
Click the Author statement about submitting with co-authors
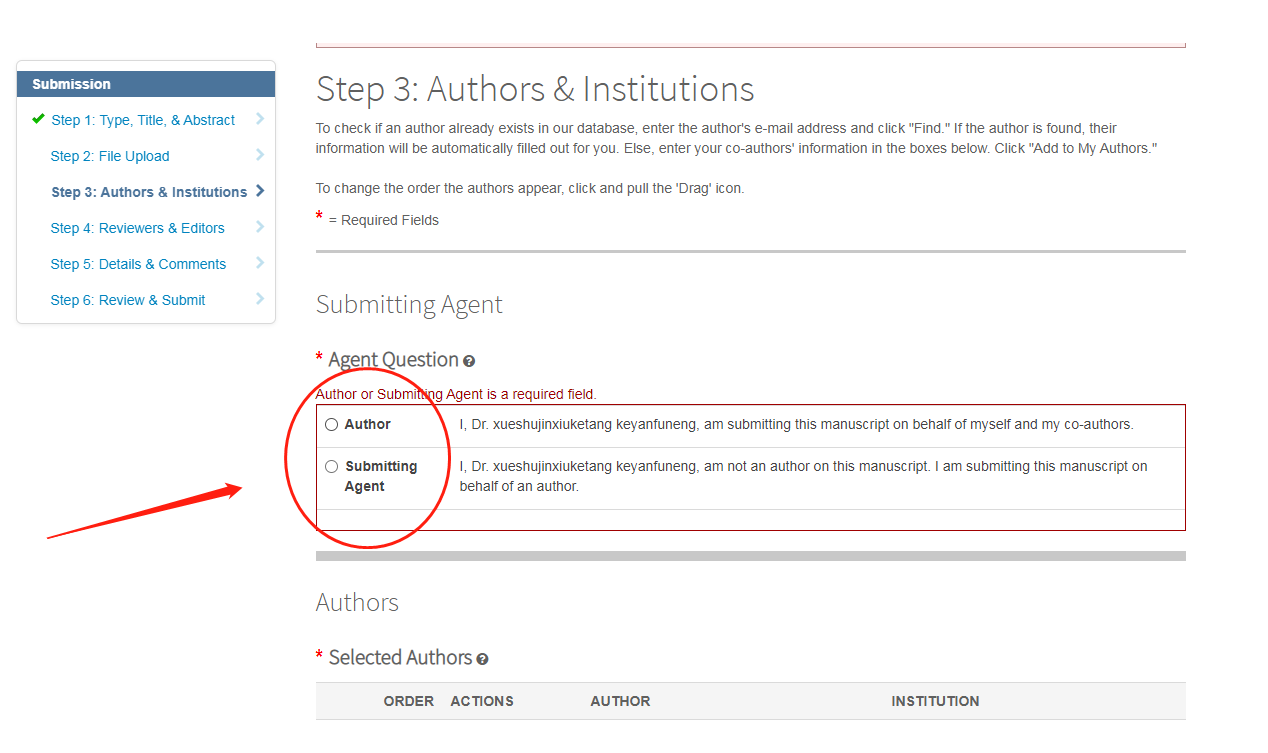coord(796,425)
